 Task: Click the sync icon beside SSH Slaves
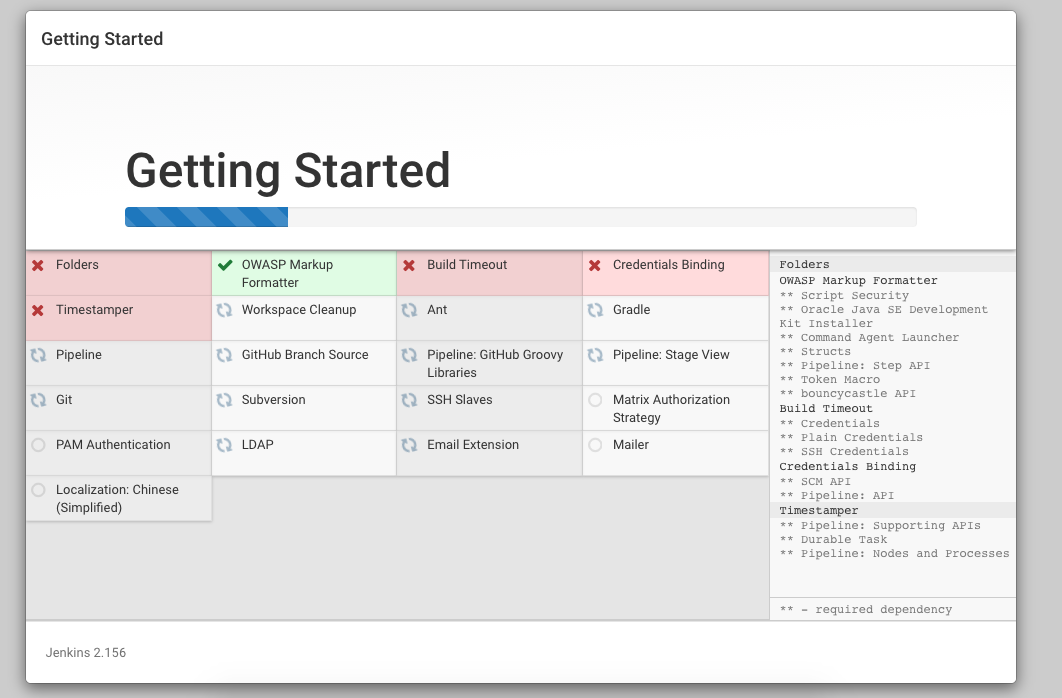click(x=409, y=400)
